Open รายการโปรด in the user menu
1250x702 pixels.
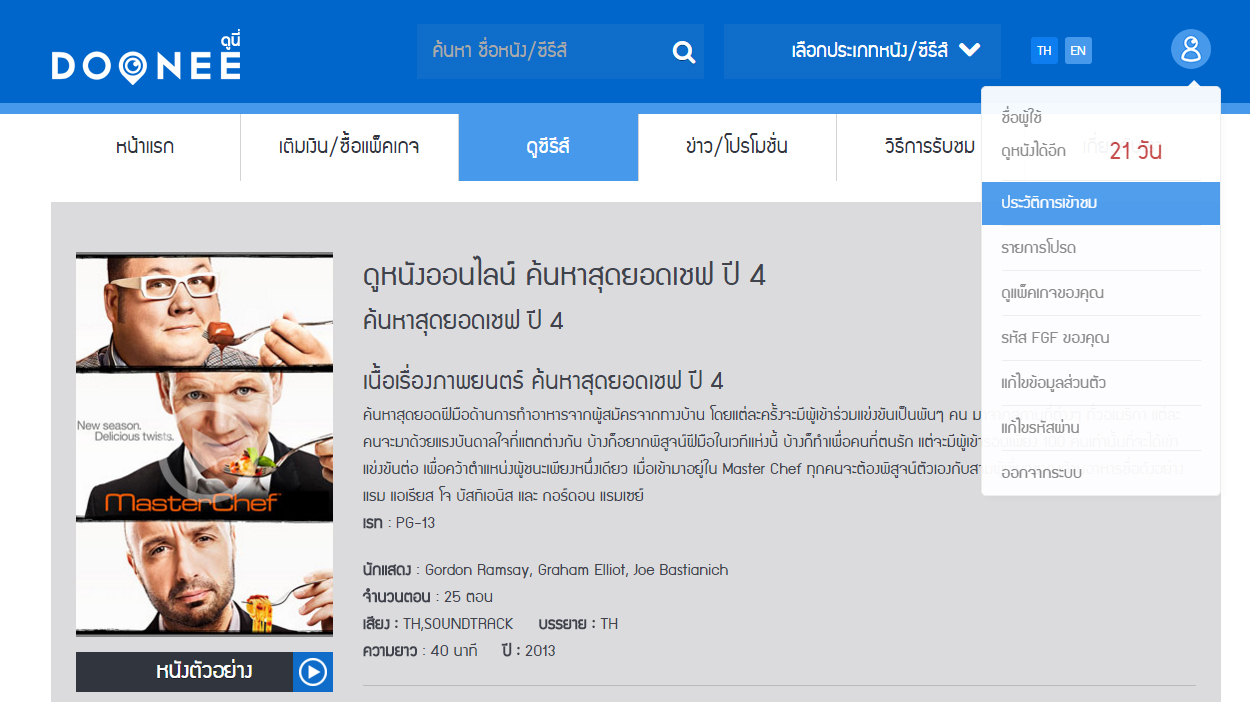[1101, 248]
